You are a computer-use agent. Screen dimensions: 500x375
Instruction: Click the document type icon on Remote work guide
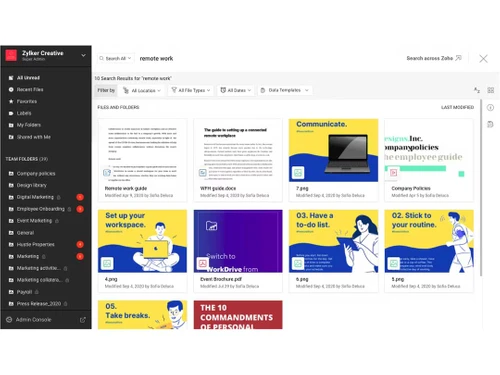[107, 172]
